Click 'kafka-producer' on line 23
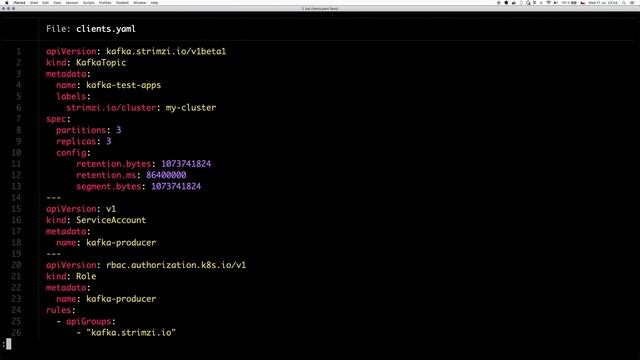Screen dimensions: 640x360 coord(121,299)
